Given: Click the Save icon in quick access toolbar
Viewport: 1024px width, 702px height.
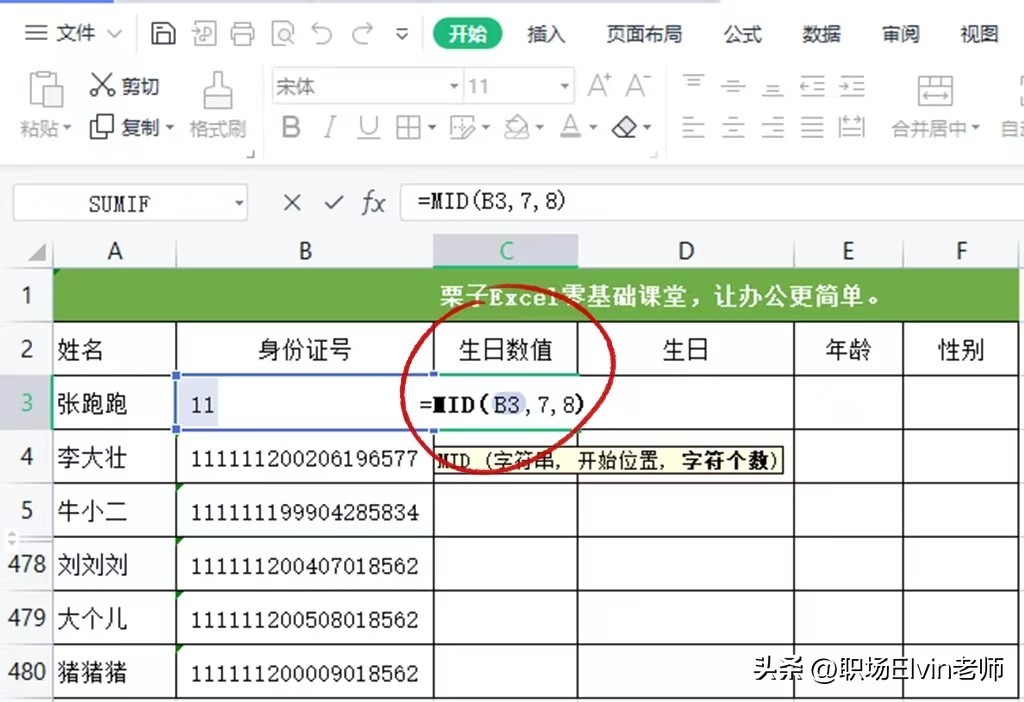Looking at the screenshot, I should (163, 34).
